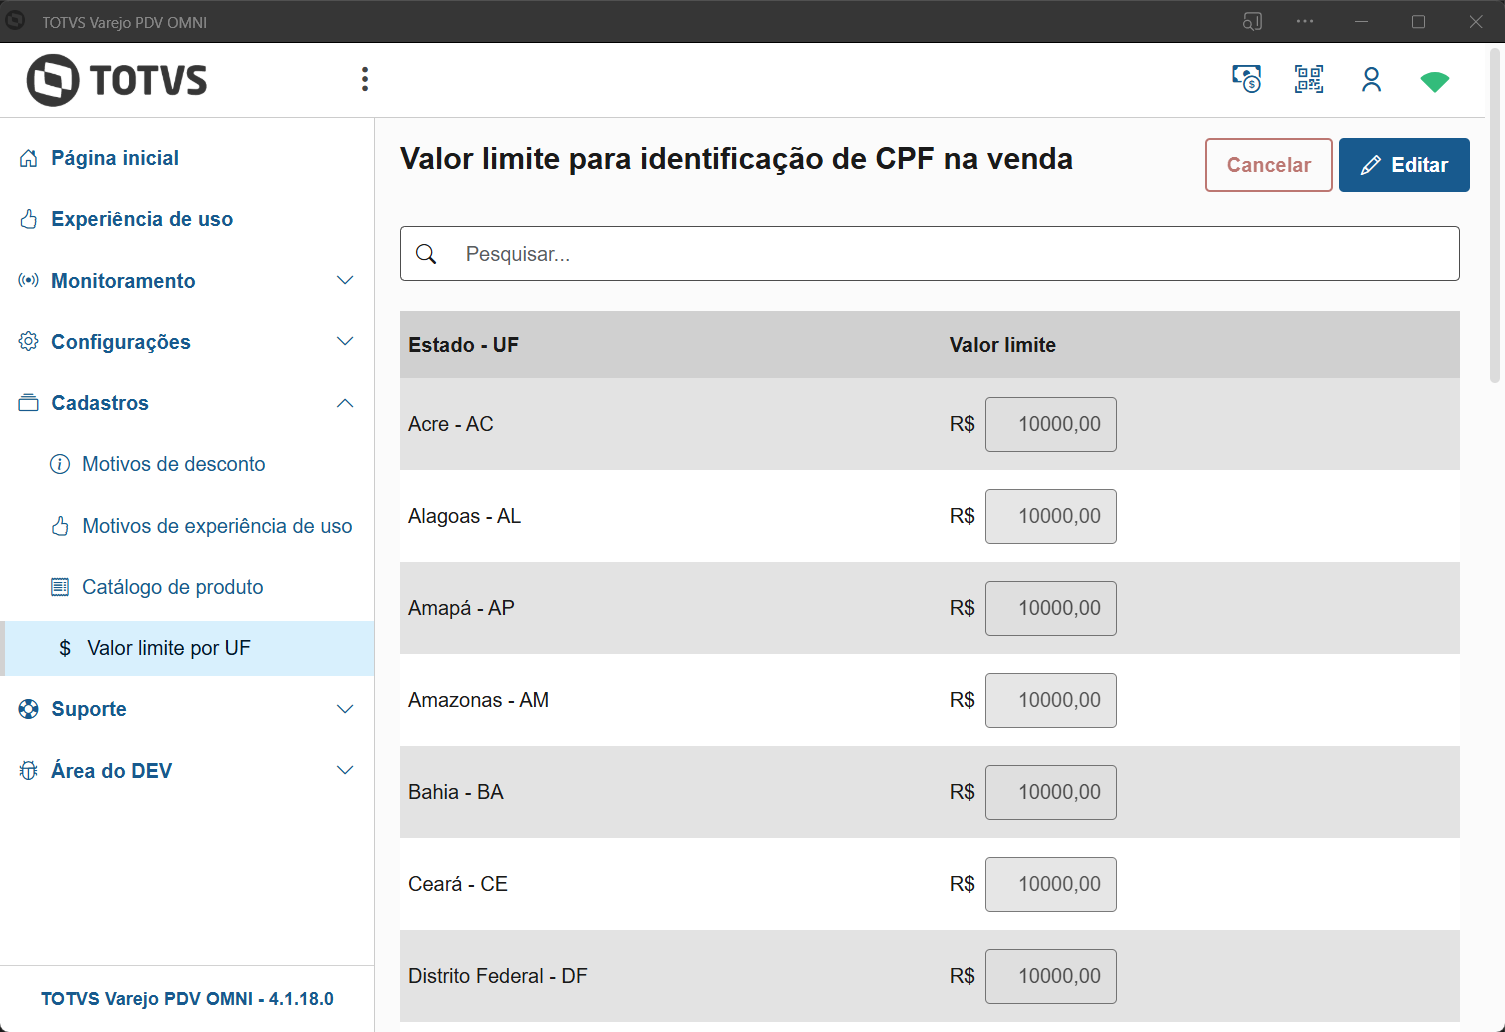1505x1032 pixels.
Task: Click the magnifier search icon
Action: (426, 254)
